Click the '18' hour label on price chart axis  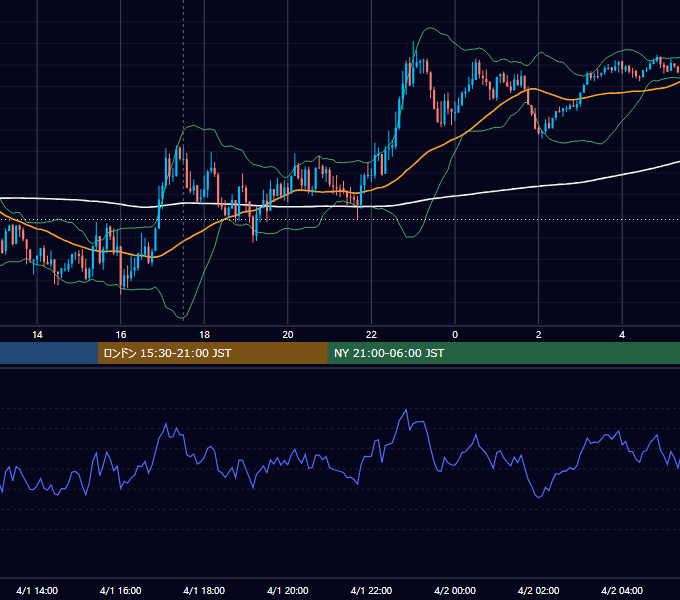point(204,335)
